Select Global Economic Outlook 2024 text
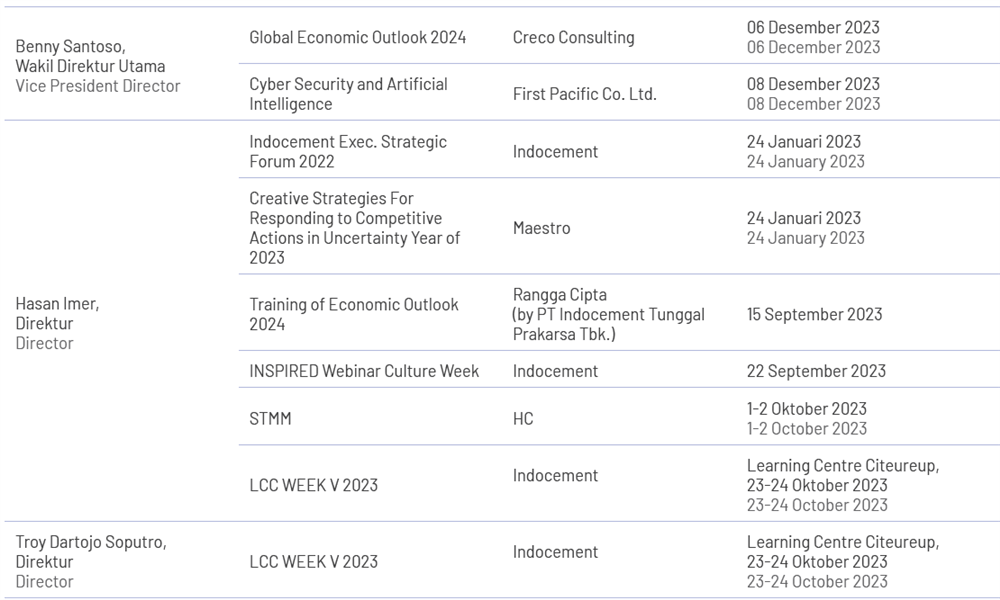1000x600 pixels. coord(358,37)
